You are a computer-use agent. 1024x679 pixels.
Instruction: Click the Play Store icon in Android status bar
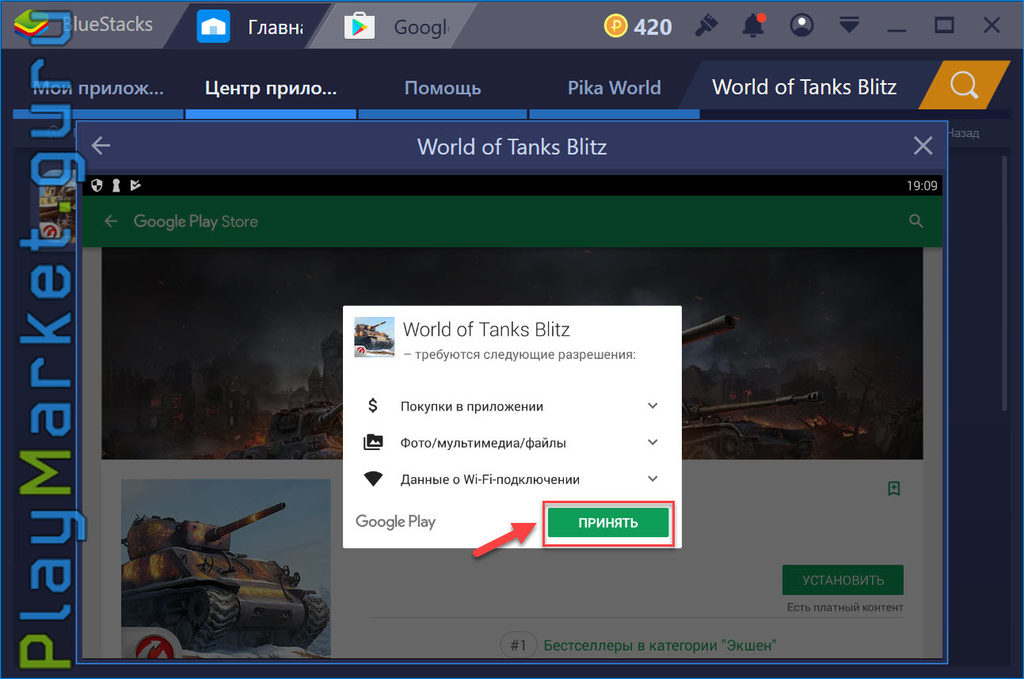coord(135,185)
